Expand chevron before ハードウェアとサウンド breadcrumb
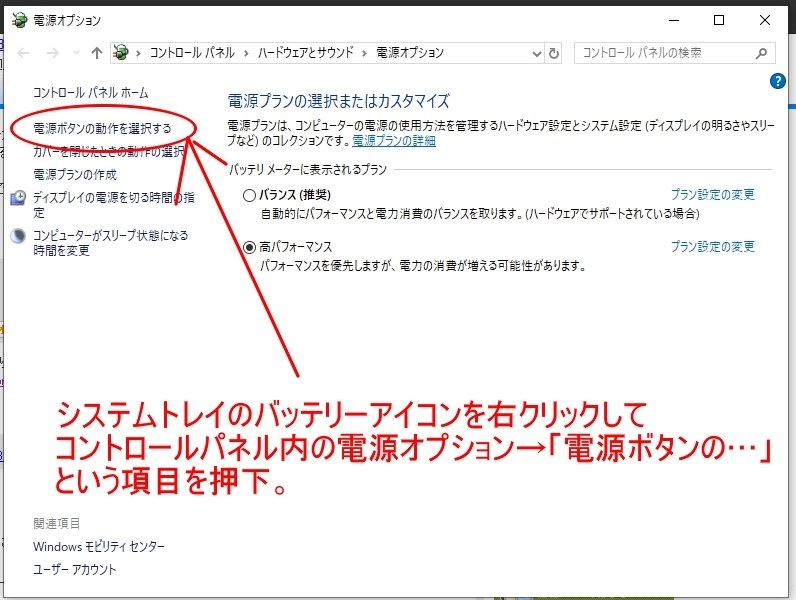Viewport: 796px width, 600px height. click(246, 53)
